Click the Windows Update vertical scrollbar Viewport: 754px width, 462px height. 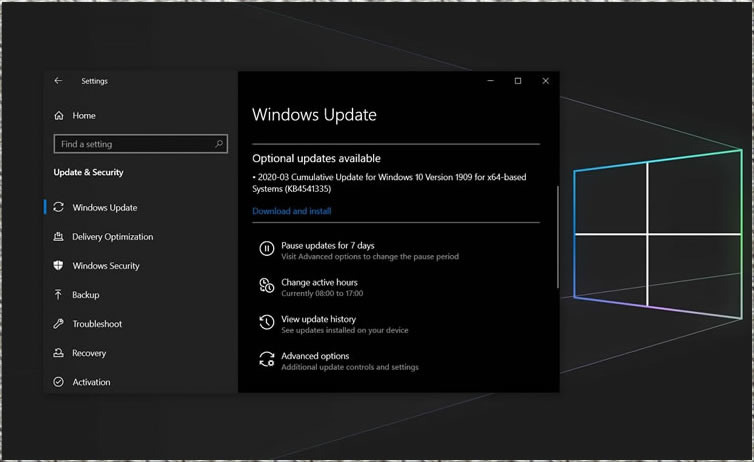[558, 237]
